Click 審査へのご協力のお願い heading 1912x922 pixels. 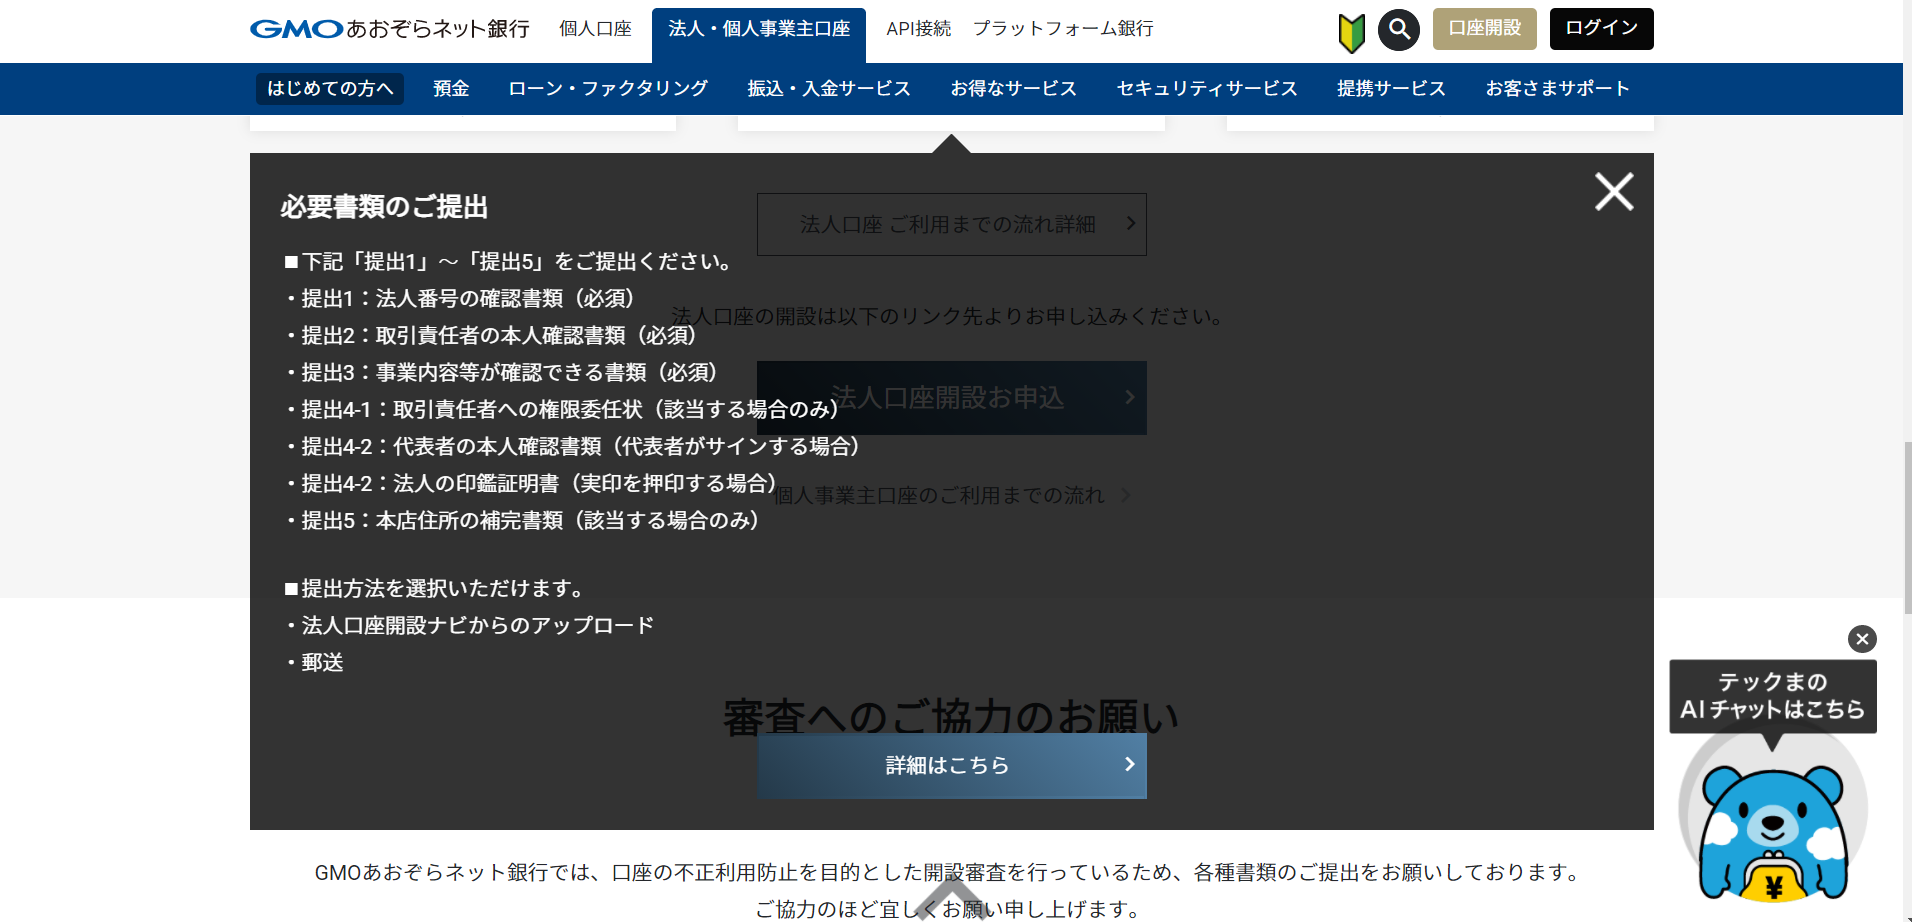[x=952, y=717]
